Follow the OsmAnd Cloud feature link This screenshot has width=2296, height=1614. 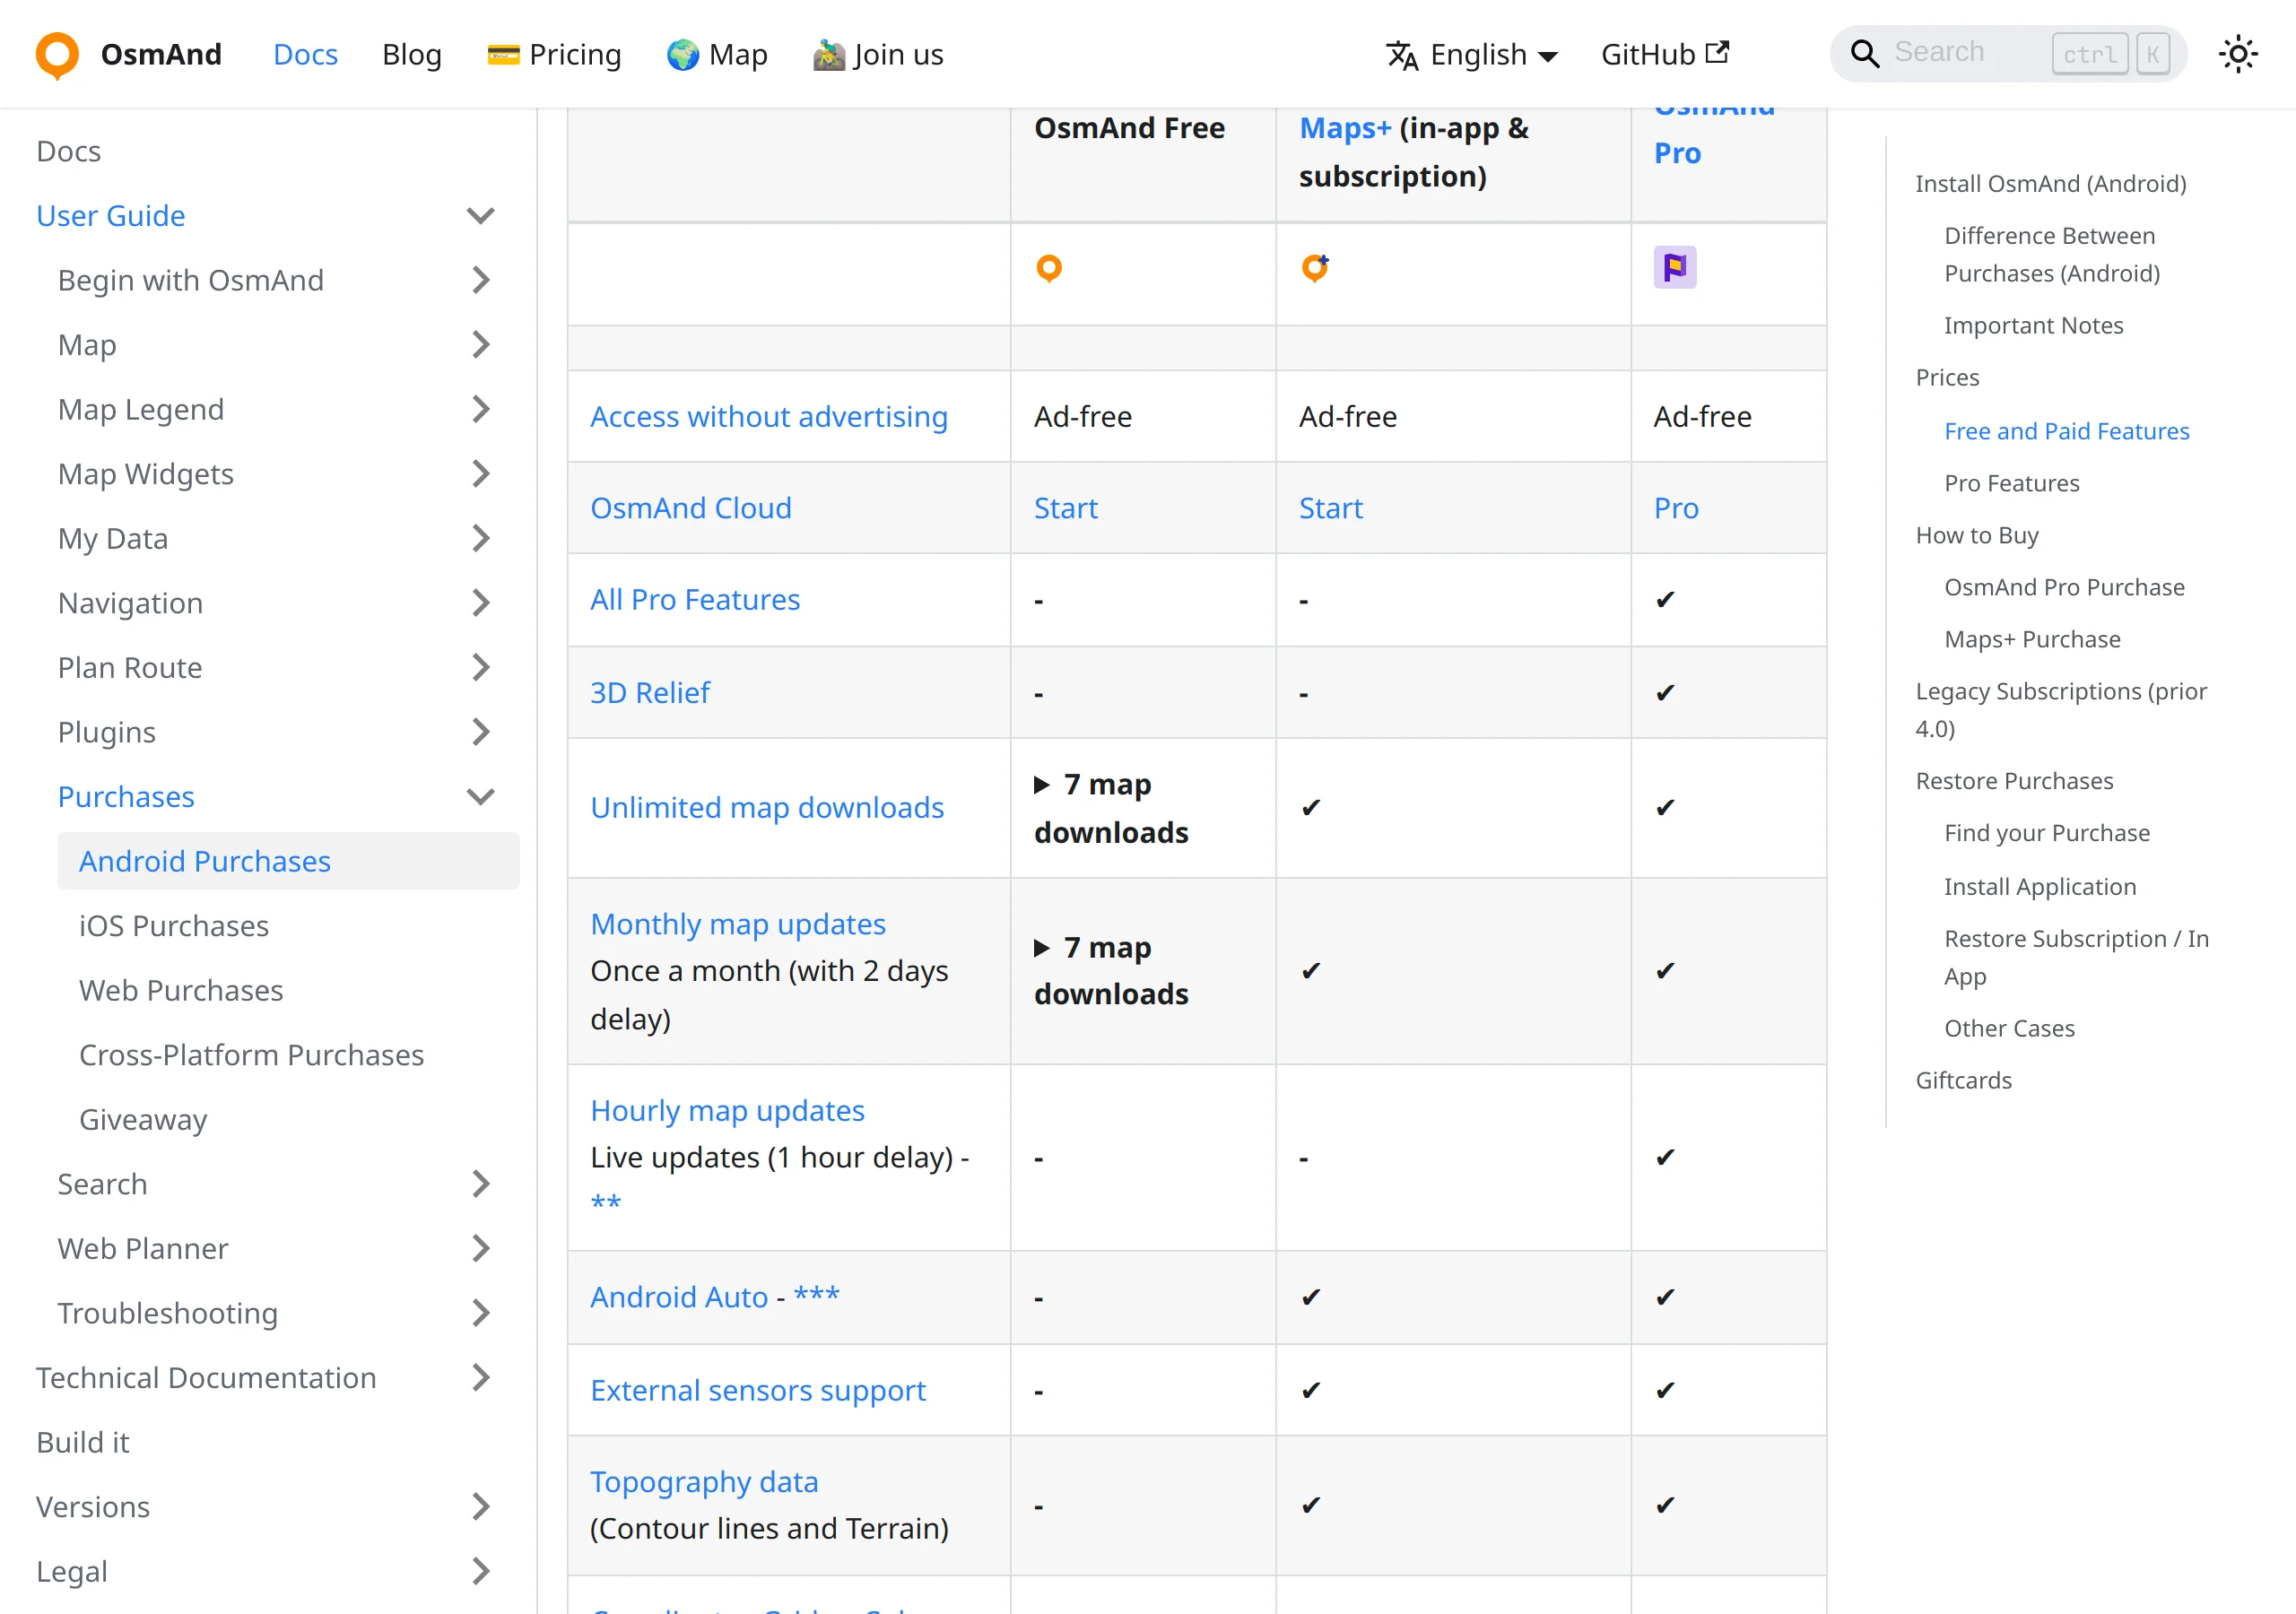click(691, 508)
